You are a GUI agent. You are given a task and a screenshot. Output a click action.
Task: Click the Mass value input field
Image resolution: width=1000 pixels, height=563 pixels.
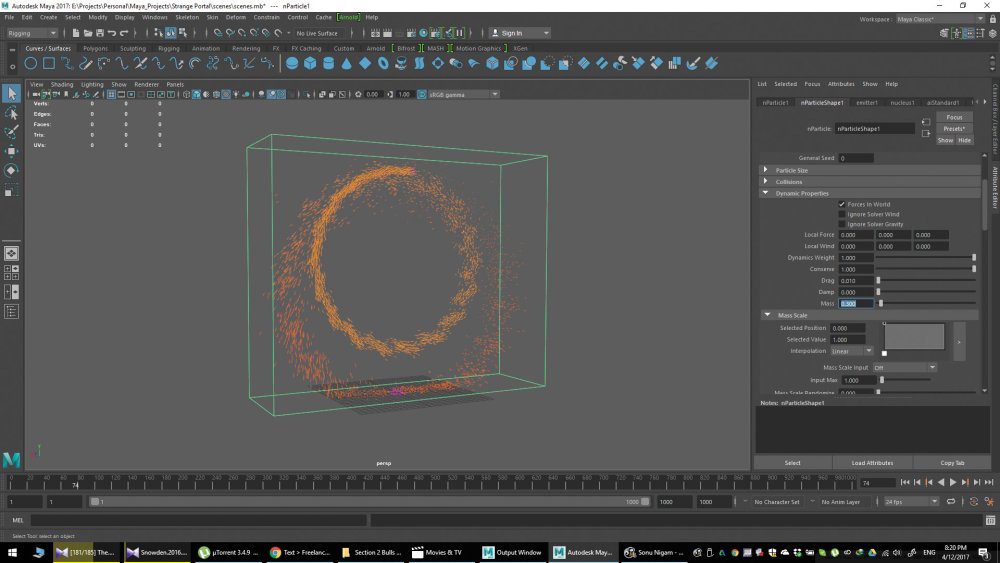(855, 303)
